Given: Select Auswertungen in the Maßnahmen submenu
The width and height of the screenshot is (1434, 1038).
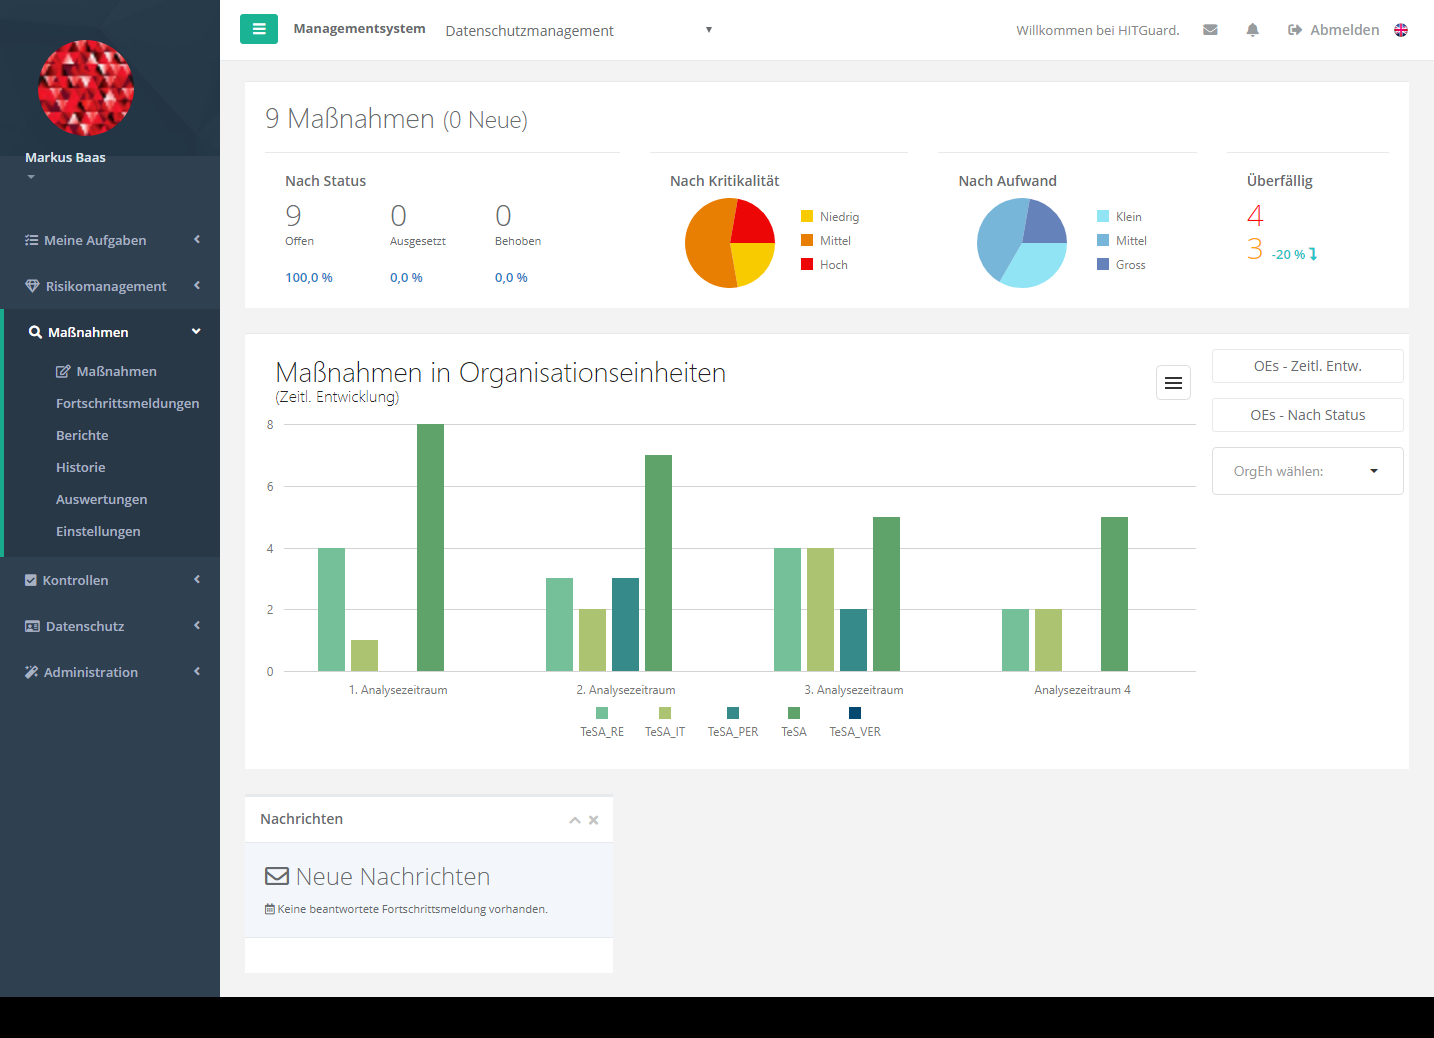Looking at the screenshot, I should coord(101,499).
